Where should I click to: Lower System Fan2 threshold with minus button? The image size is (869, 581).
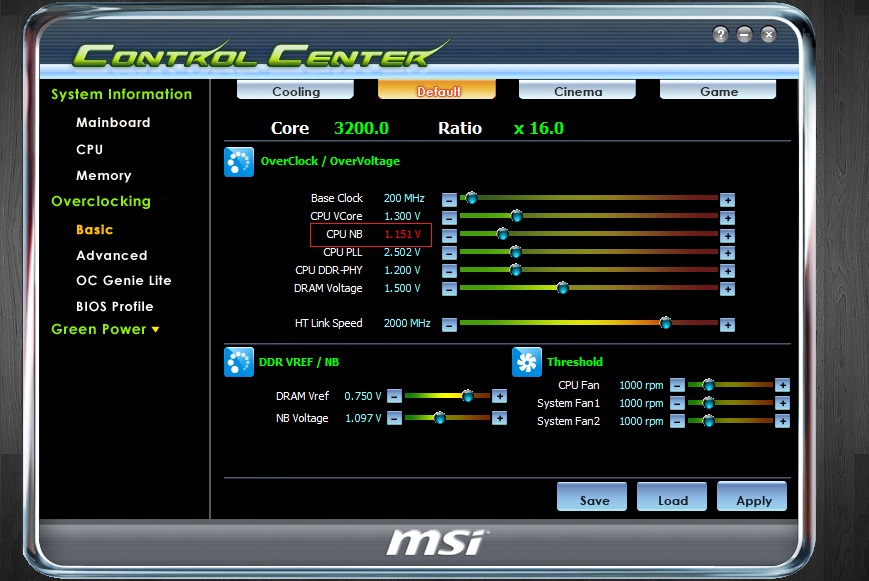677,421
